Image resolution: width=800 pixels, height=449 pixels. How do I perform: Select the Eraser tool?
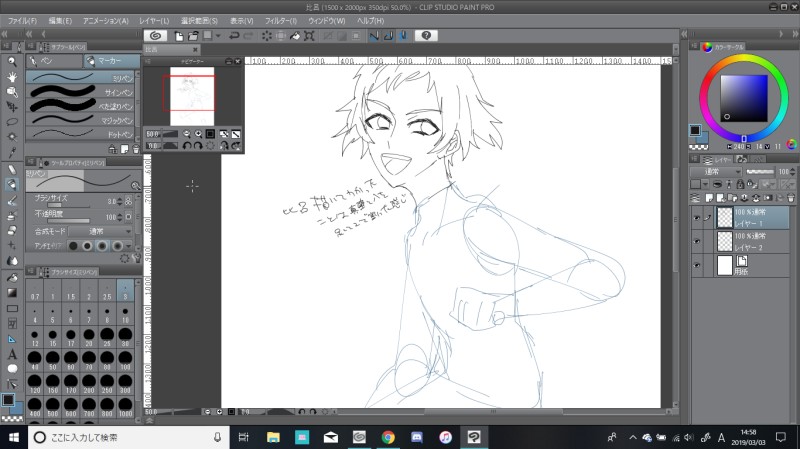coord(12,230)
